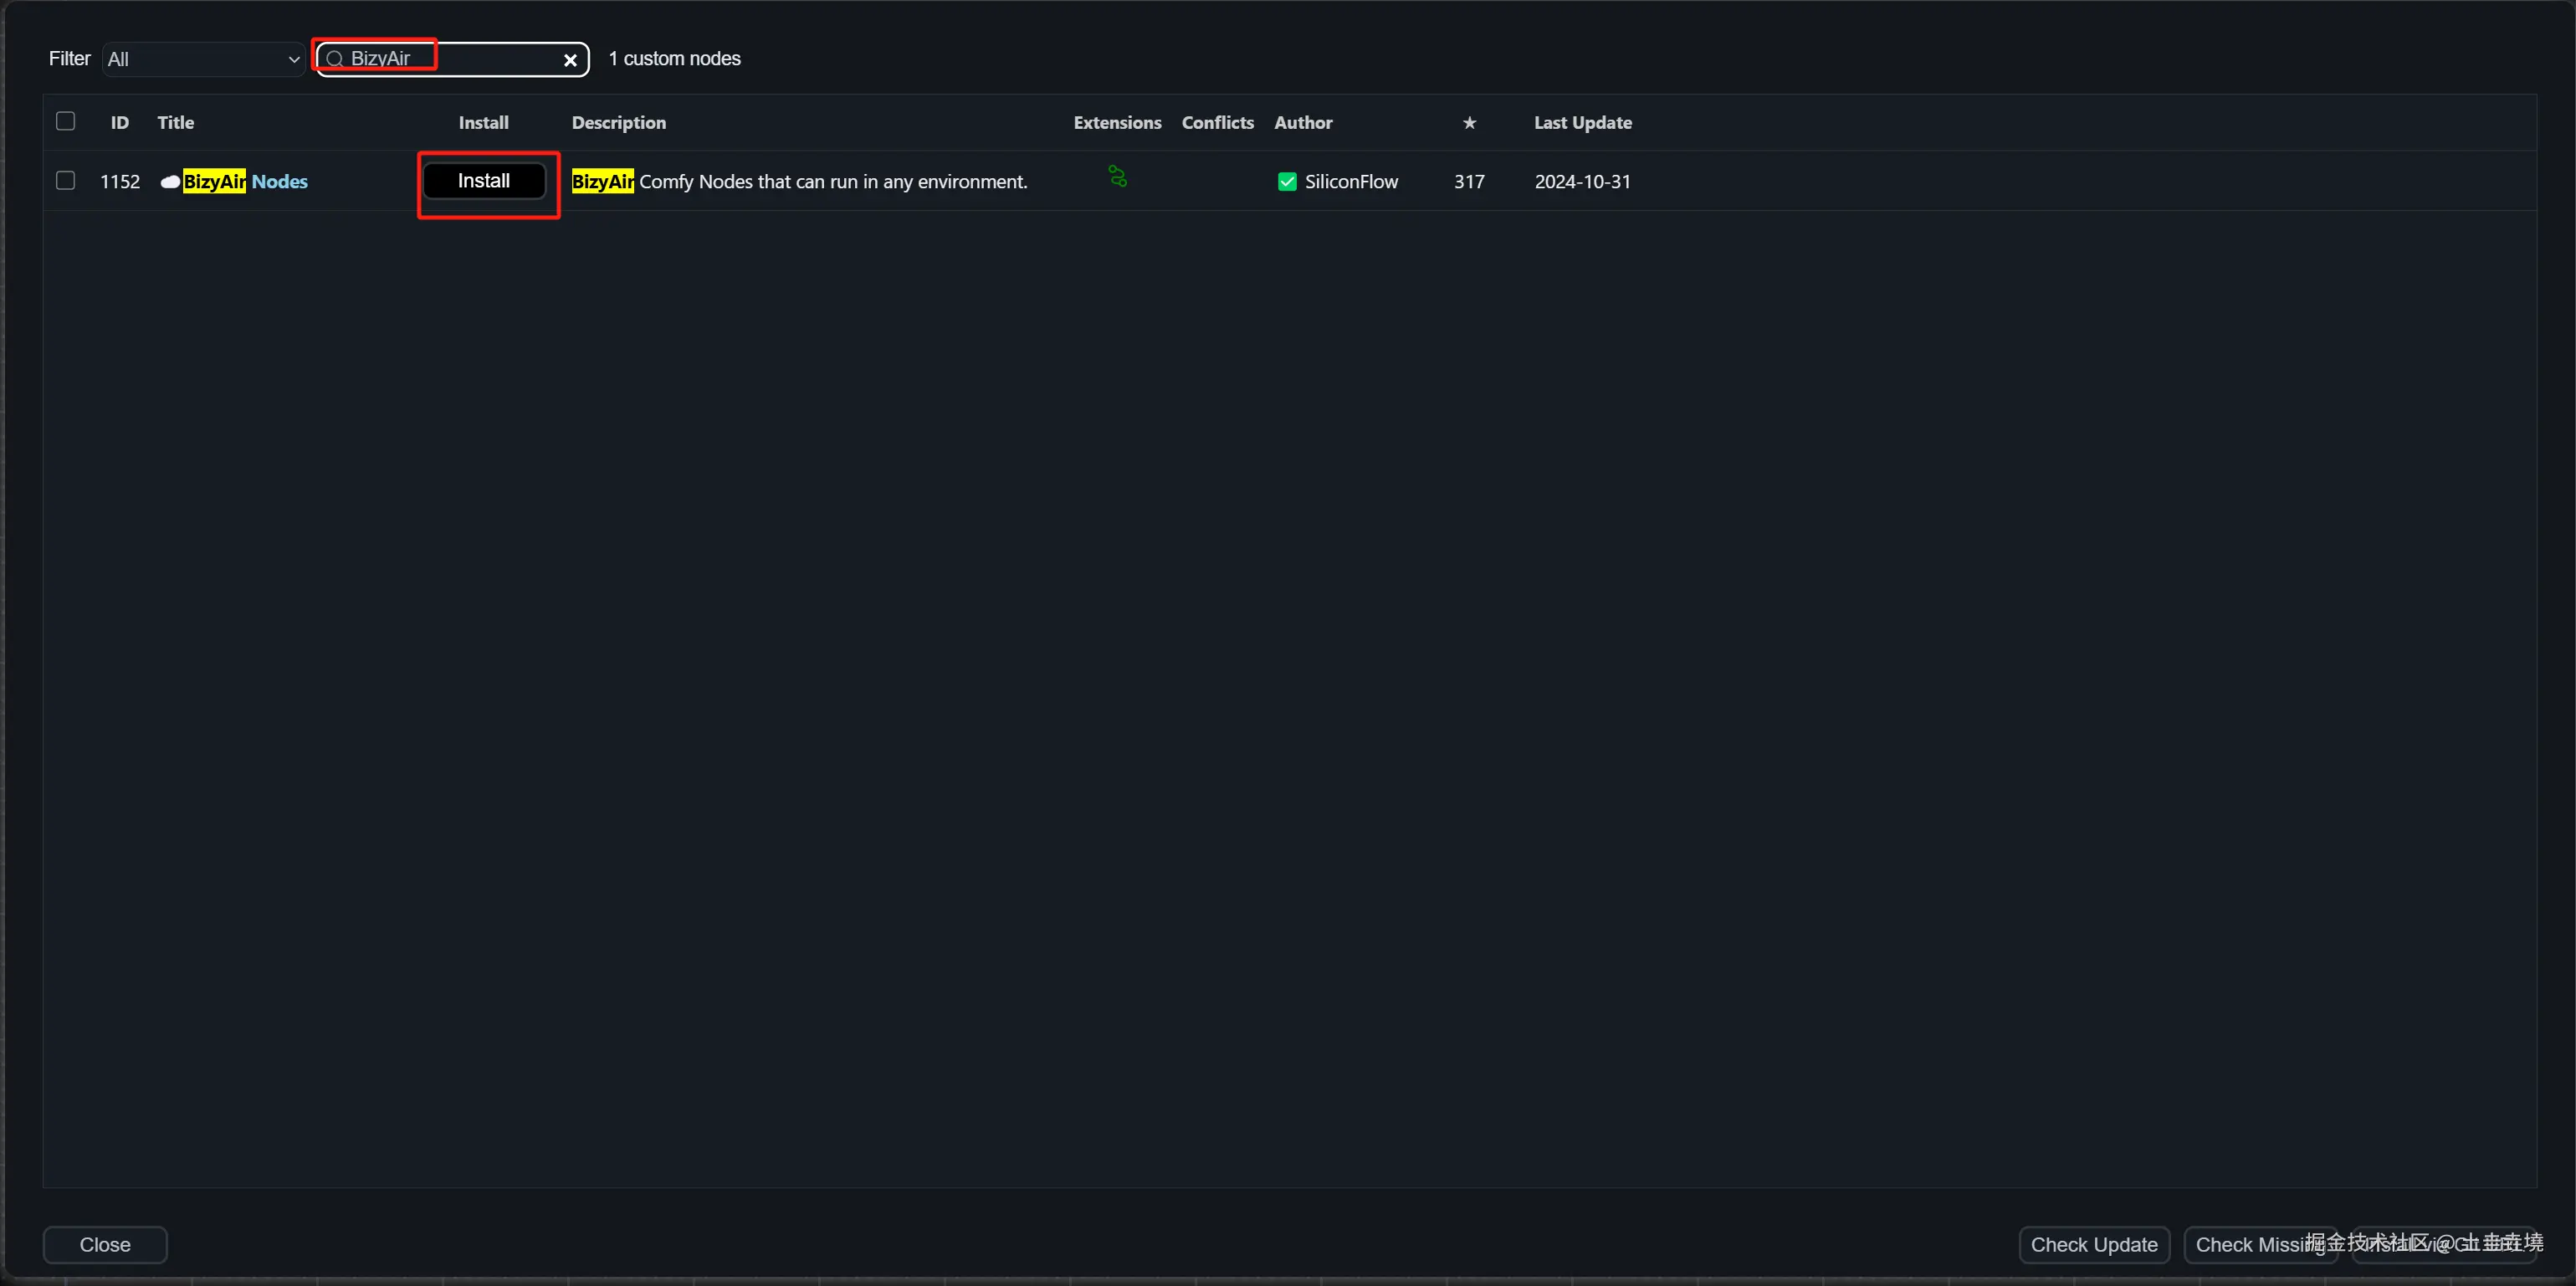Click the Filter dropdown chevron arrow
Viewport: 2576px width, 1286px height.
tap(294, 60)
